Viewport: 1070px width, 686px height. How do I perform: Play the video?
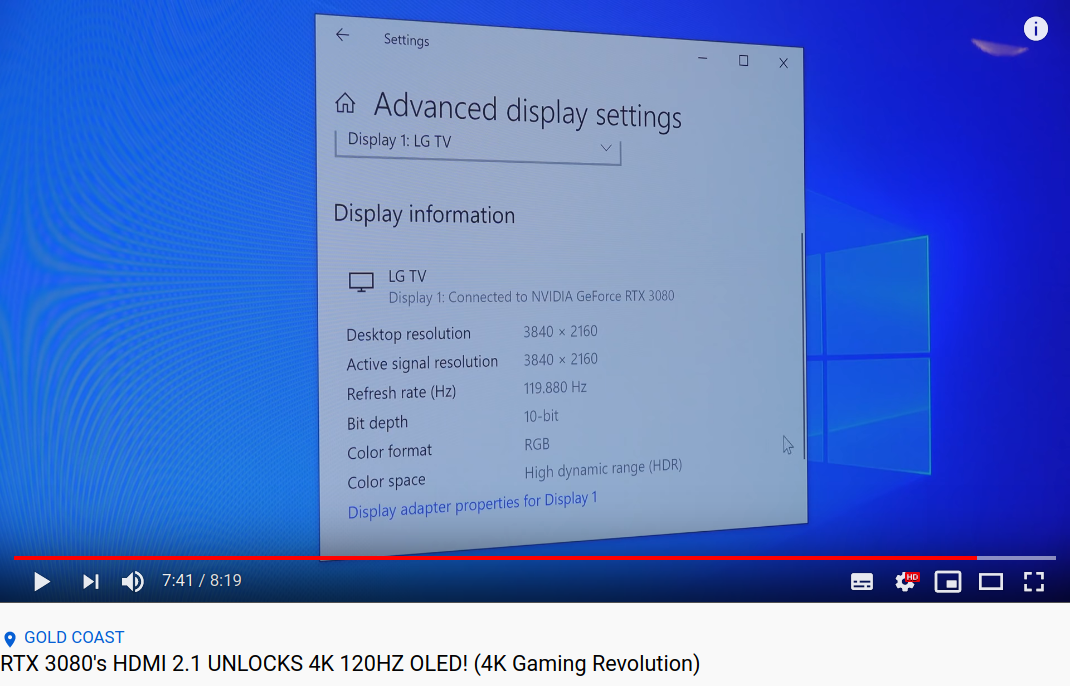[42, 582]
